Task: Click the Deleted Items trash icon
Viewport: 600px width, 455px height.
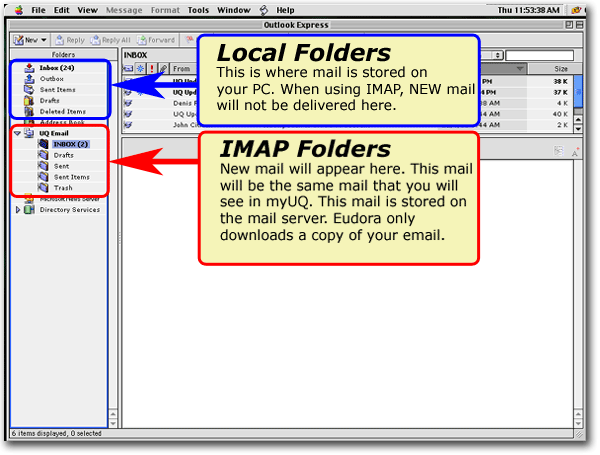Action: [28, 112]
